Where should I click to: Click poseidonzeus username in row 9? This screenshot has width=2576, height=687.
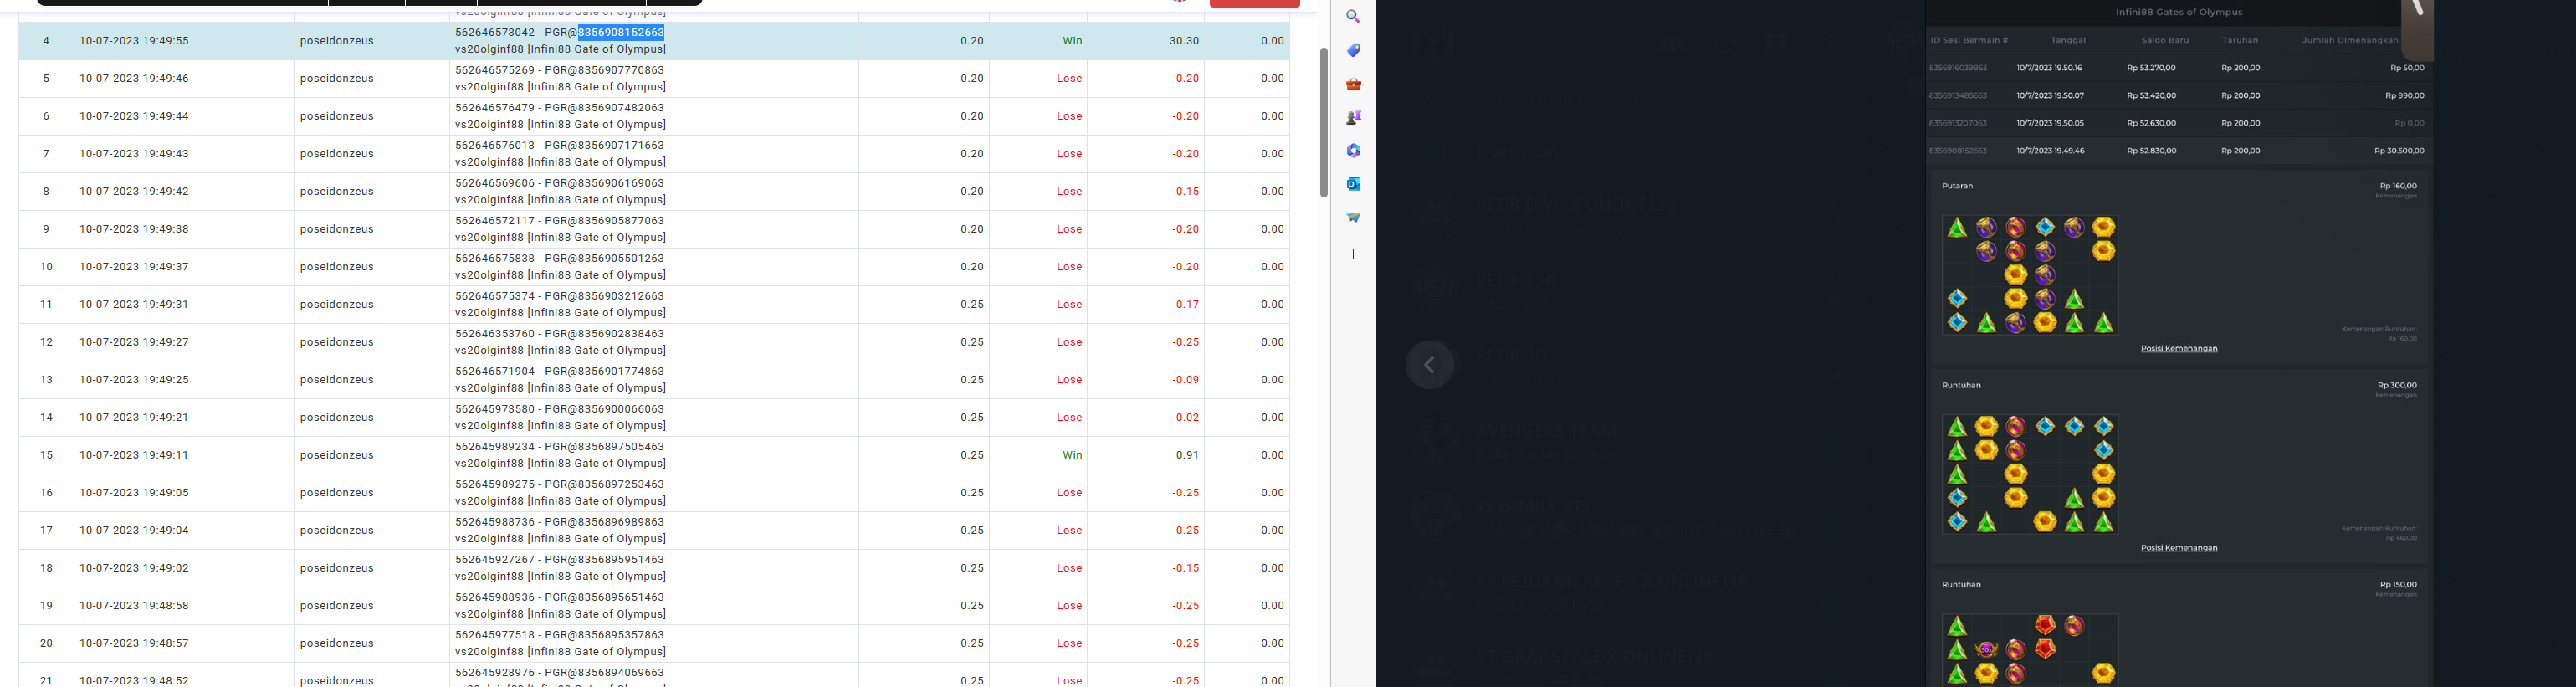337,229
